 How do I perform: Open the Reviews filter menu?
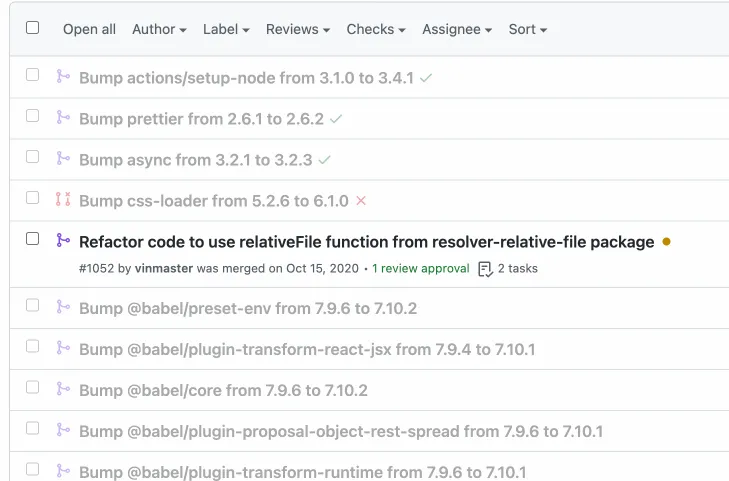click(x=297, y=29)
